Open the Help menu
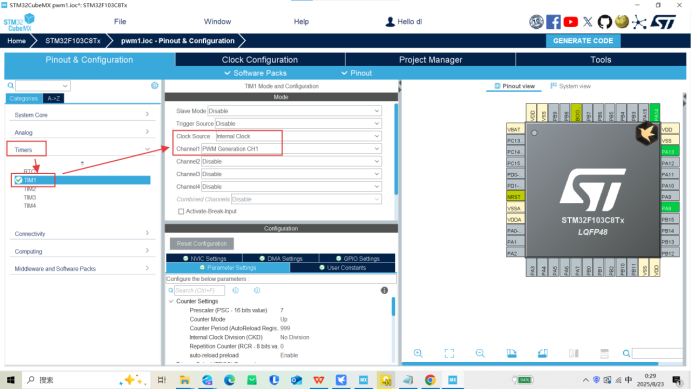Image resolution: width=692 pixels, height=389 pixels. point(301,22)
